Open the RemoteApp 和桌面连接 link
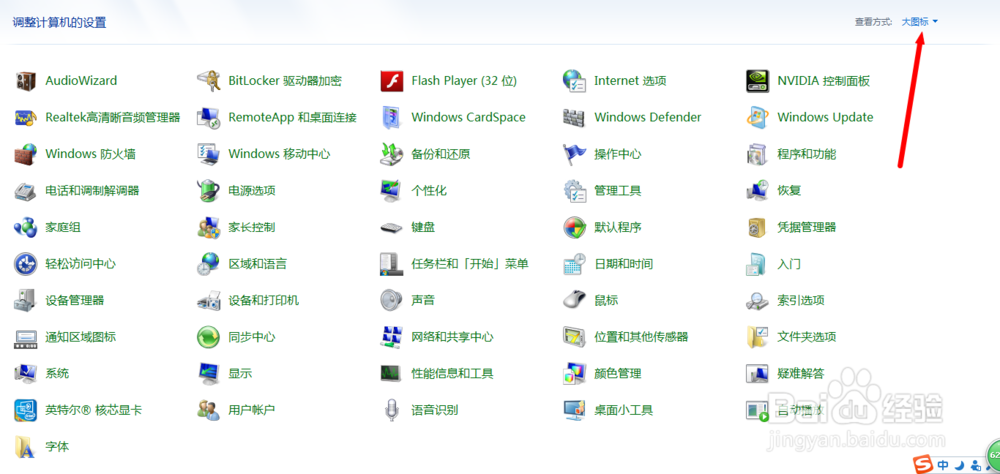 pyautogui.click(x=292, y=117)
